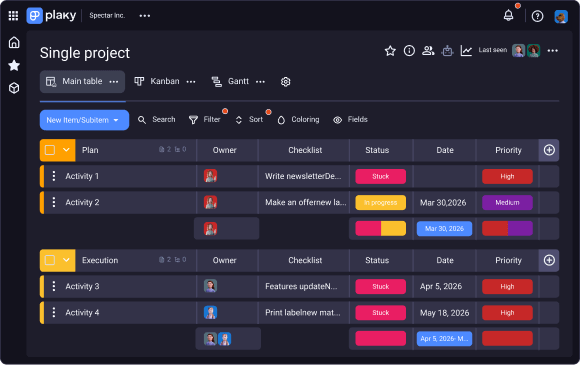The width and height of the screenshot is (580, 365).
Task: Open the notifications bell
Action: pyautogui.click(x=509, y=16)
